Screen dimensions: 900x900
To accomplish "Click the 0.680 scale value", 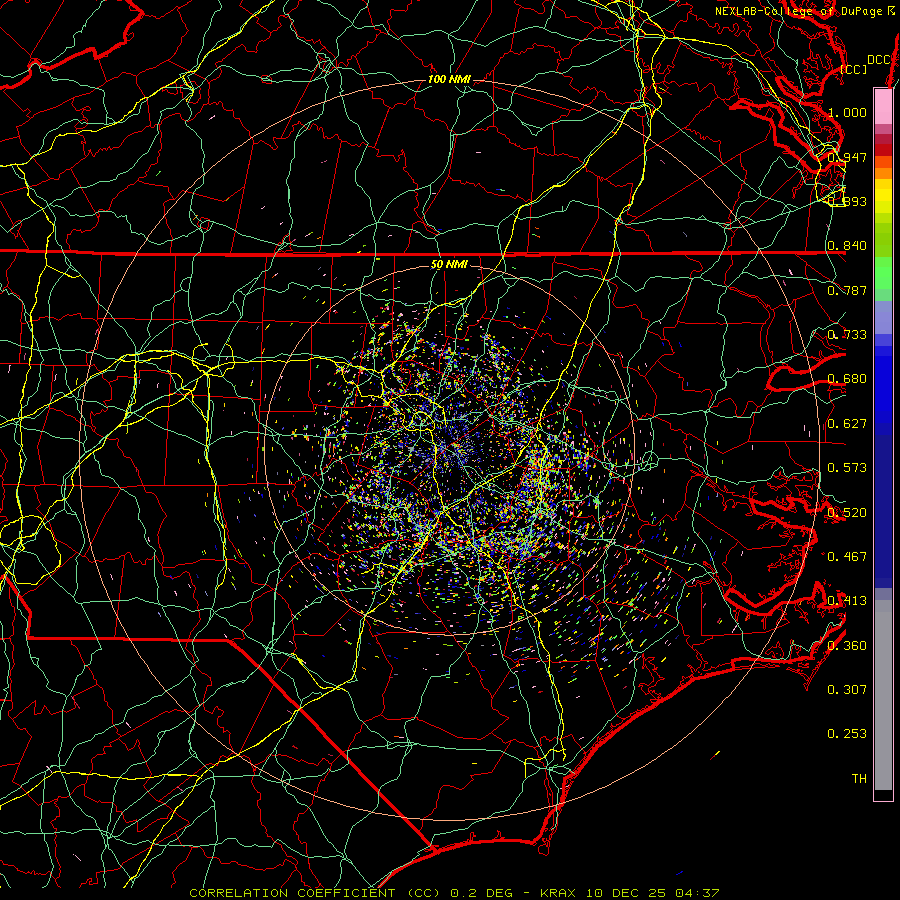I will (847, 379).
